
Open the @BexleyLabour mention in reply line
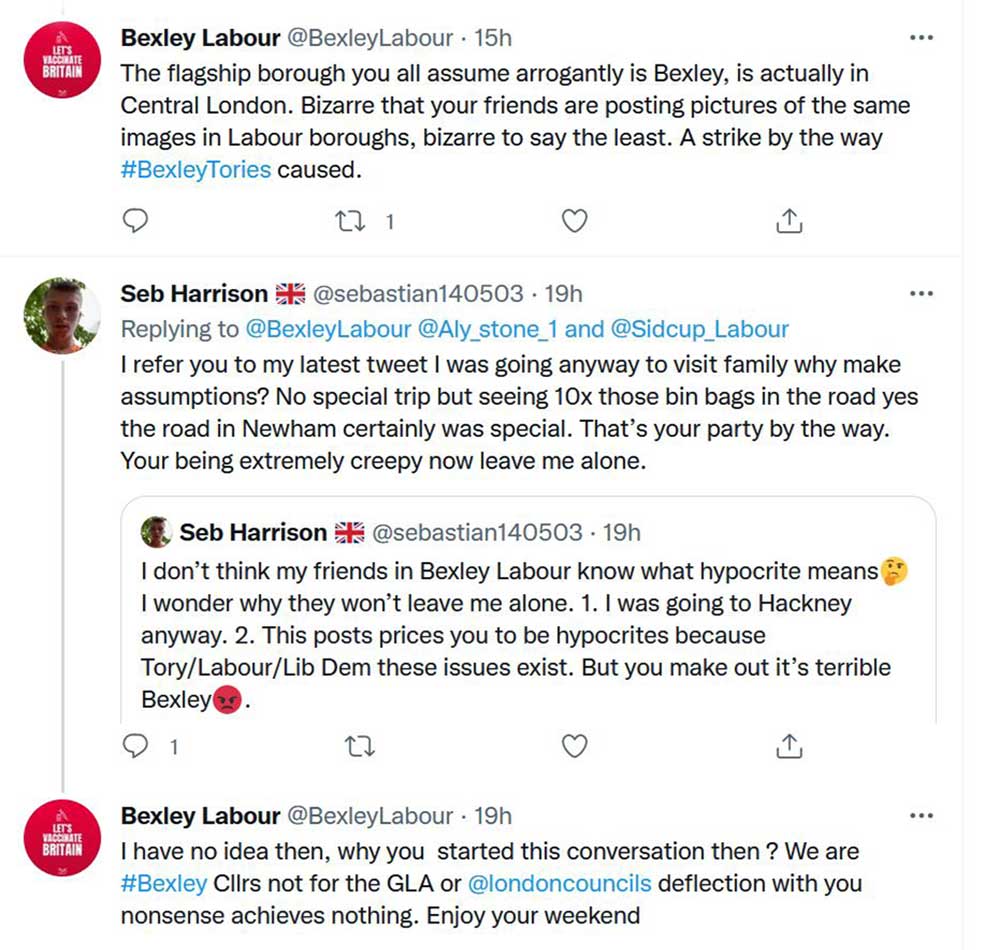(326, 329)
